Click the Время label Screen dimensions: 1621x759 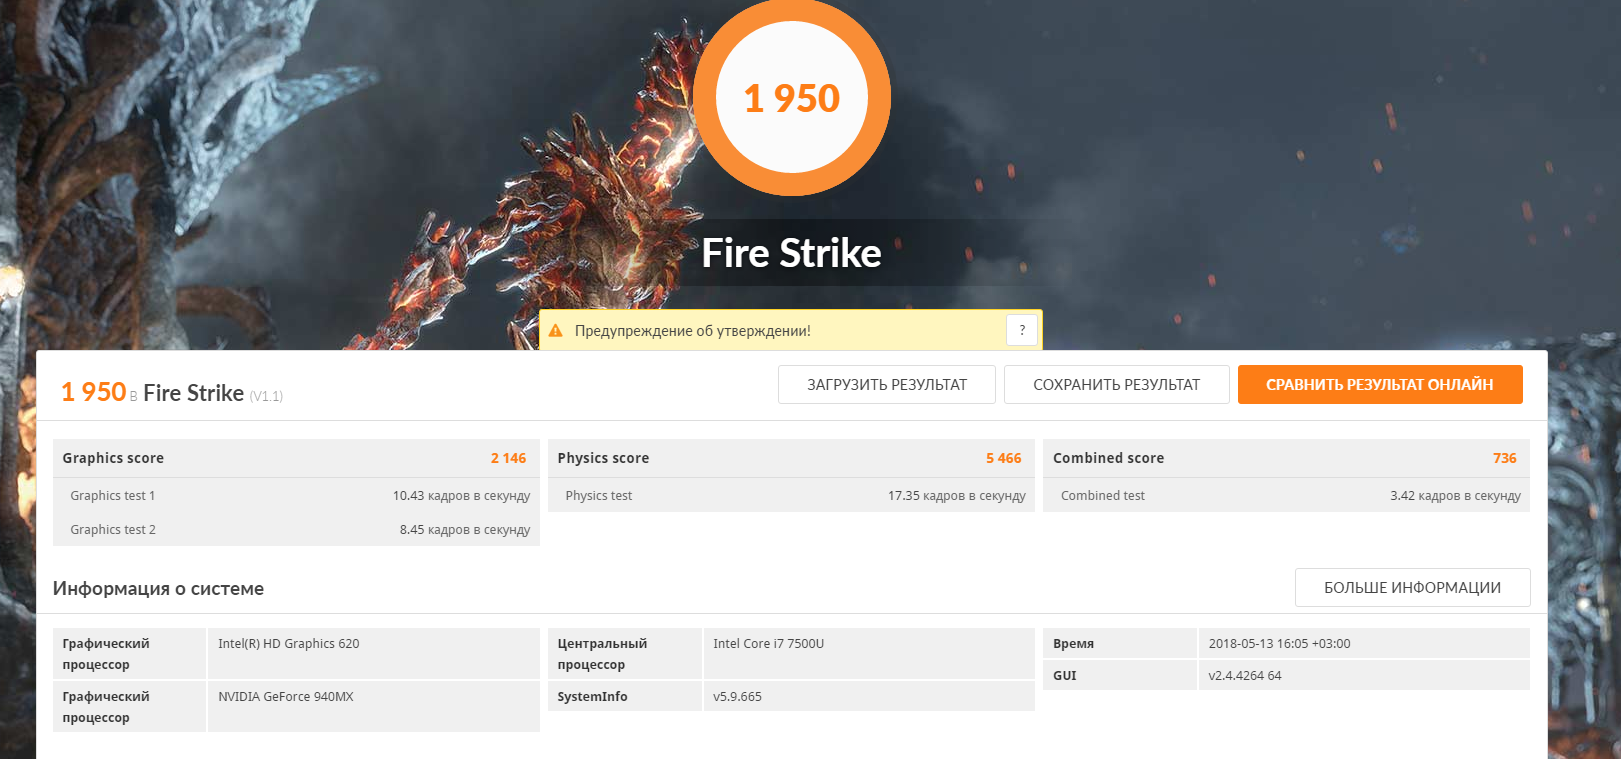1073,644
